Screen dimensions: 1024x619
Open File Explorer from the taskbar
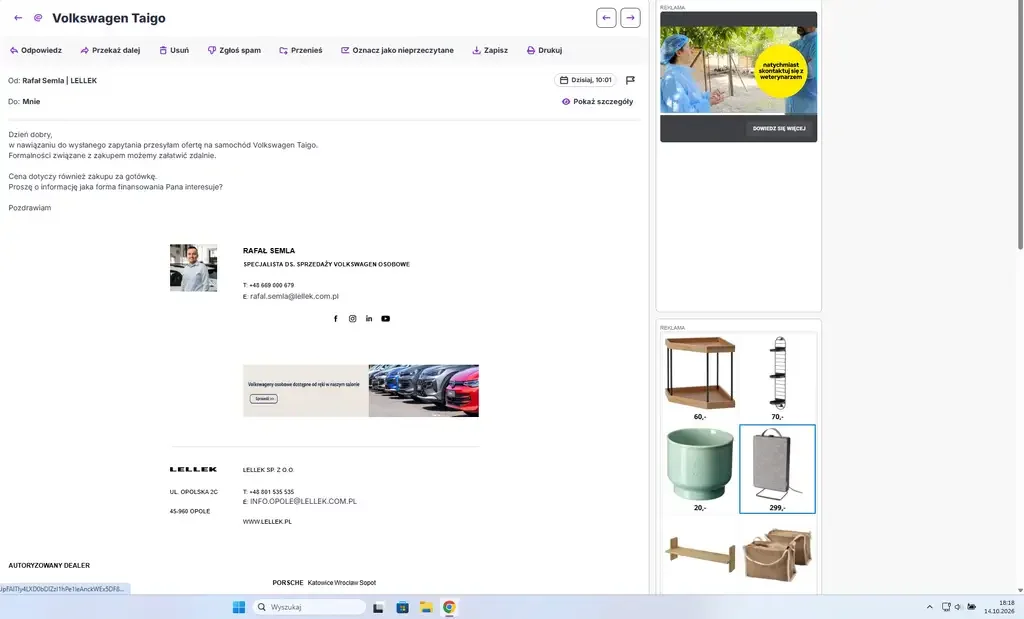point(426,607)
